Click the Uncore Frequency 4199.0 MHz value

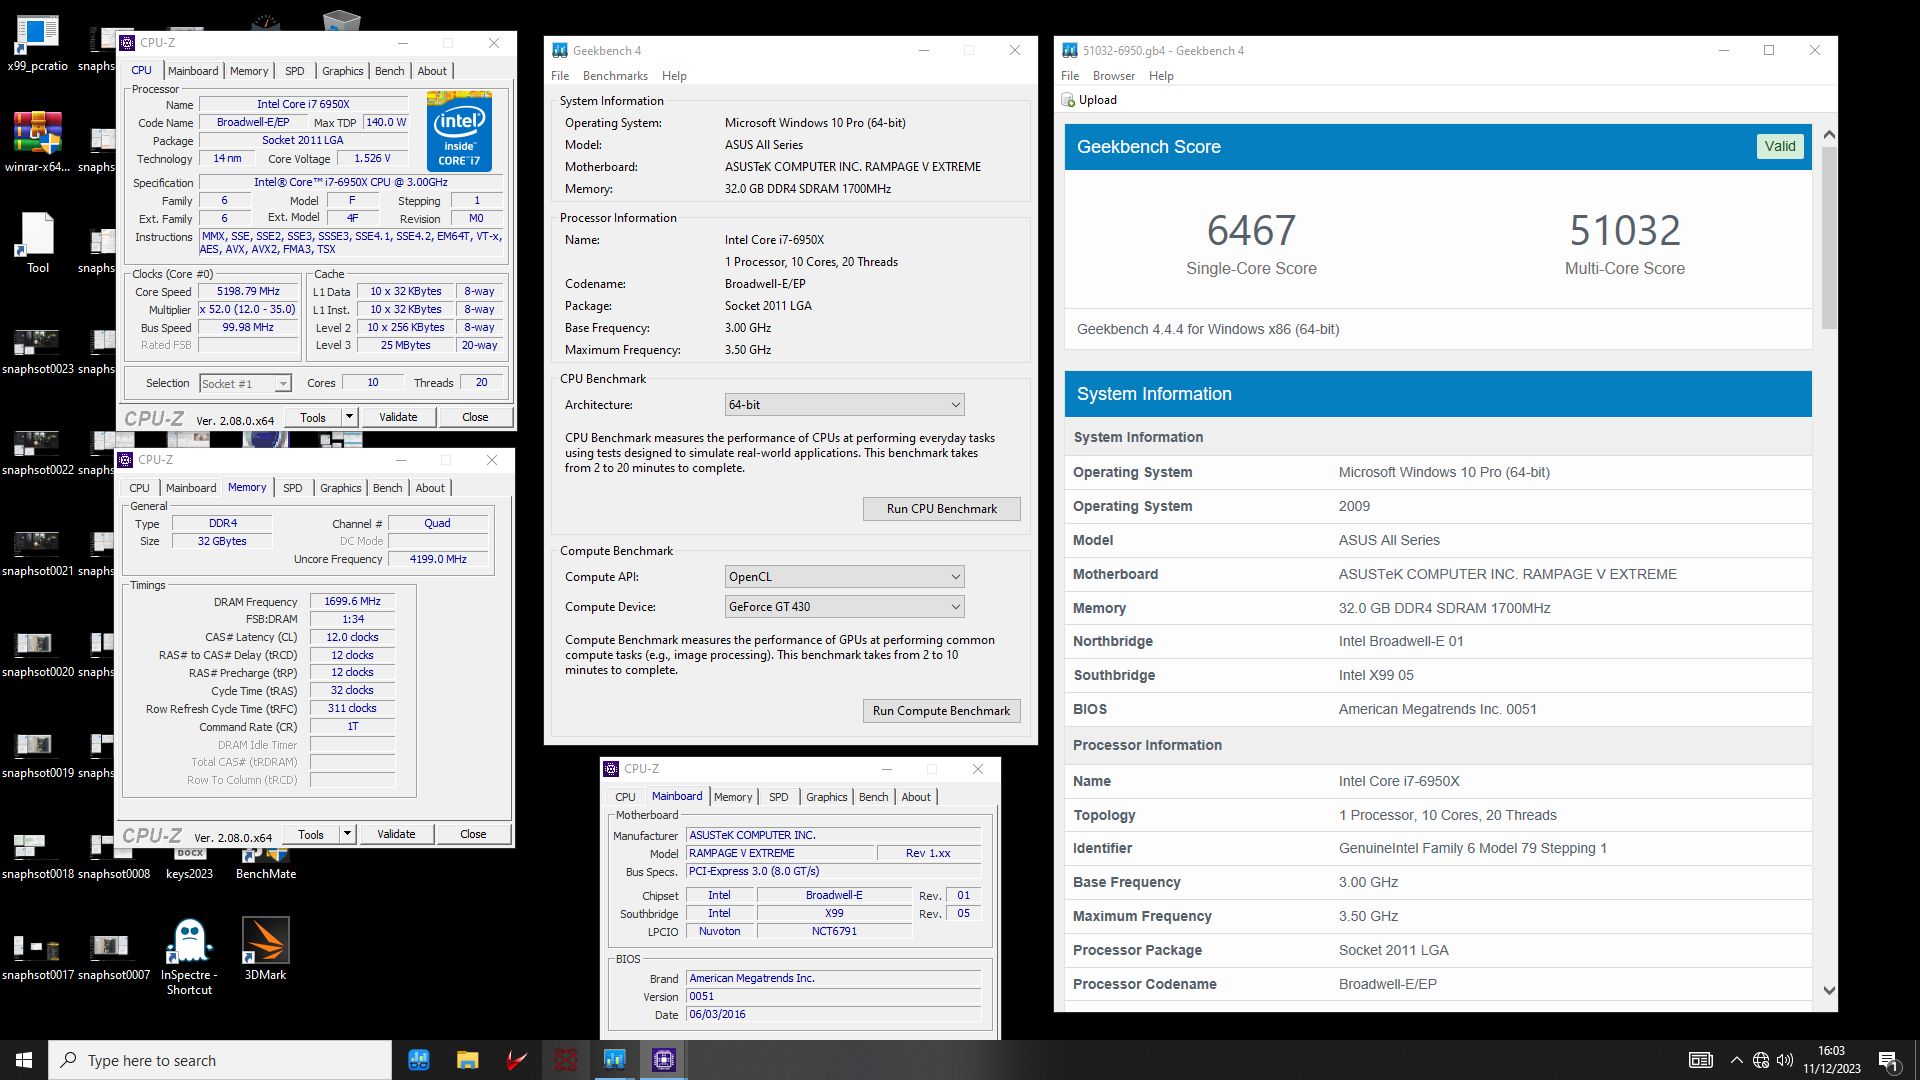coord(438,559)
